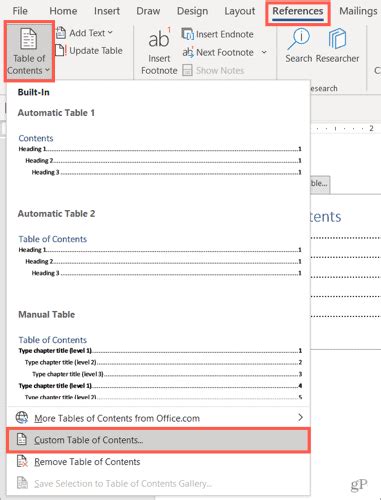
Task: Click the Custom Table of Contents icon
Action: coord(22,439)
